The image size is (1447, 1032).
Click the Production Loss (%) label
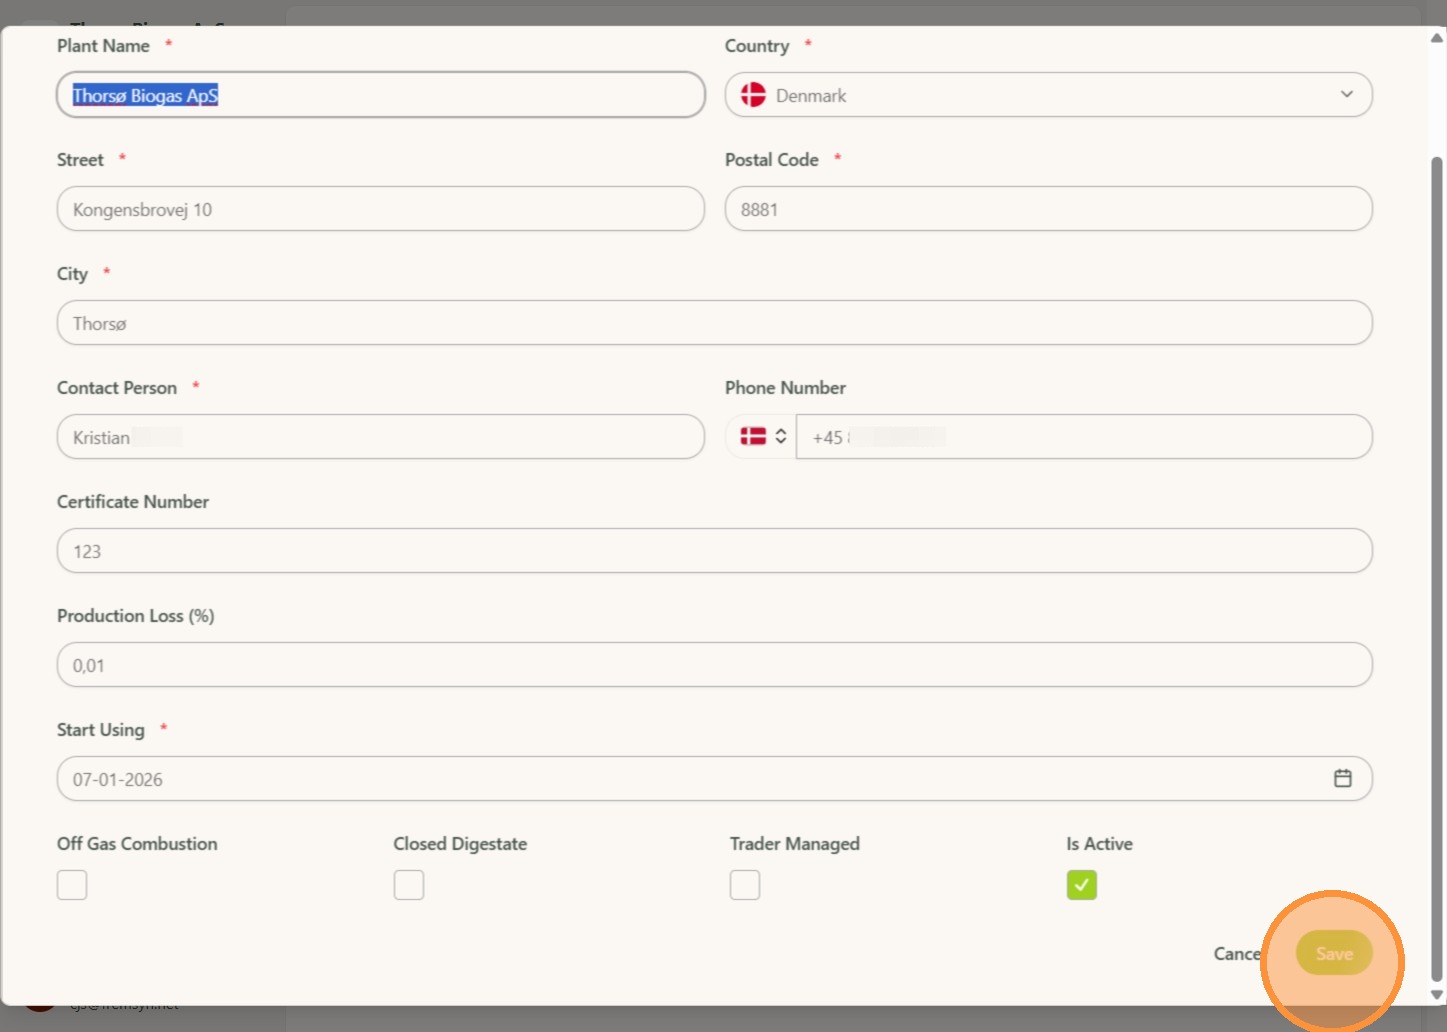136,616
